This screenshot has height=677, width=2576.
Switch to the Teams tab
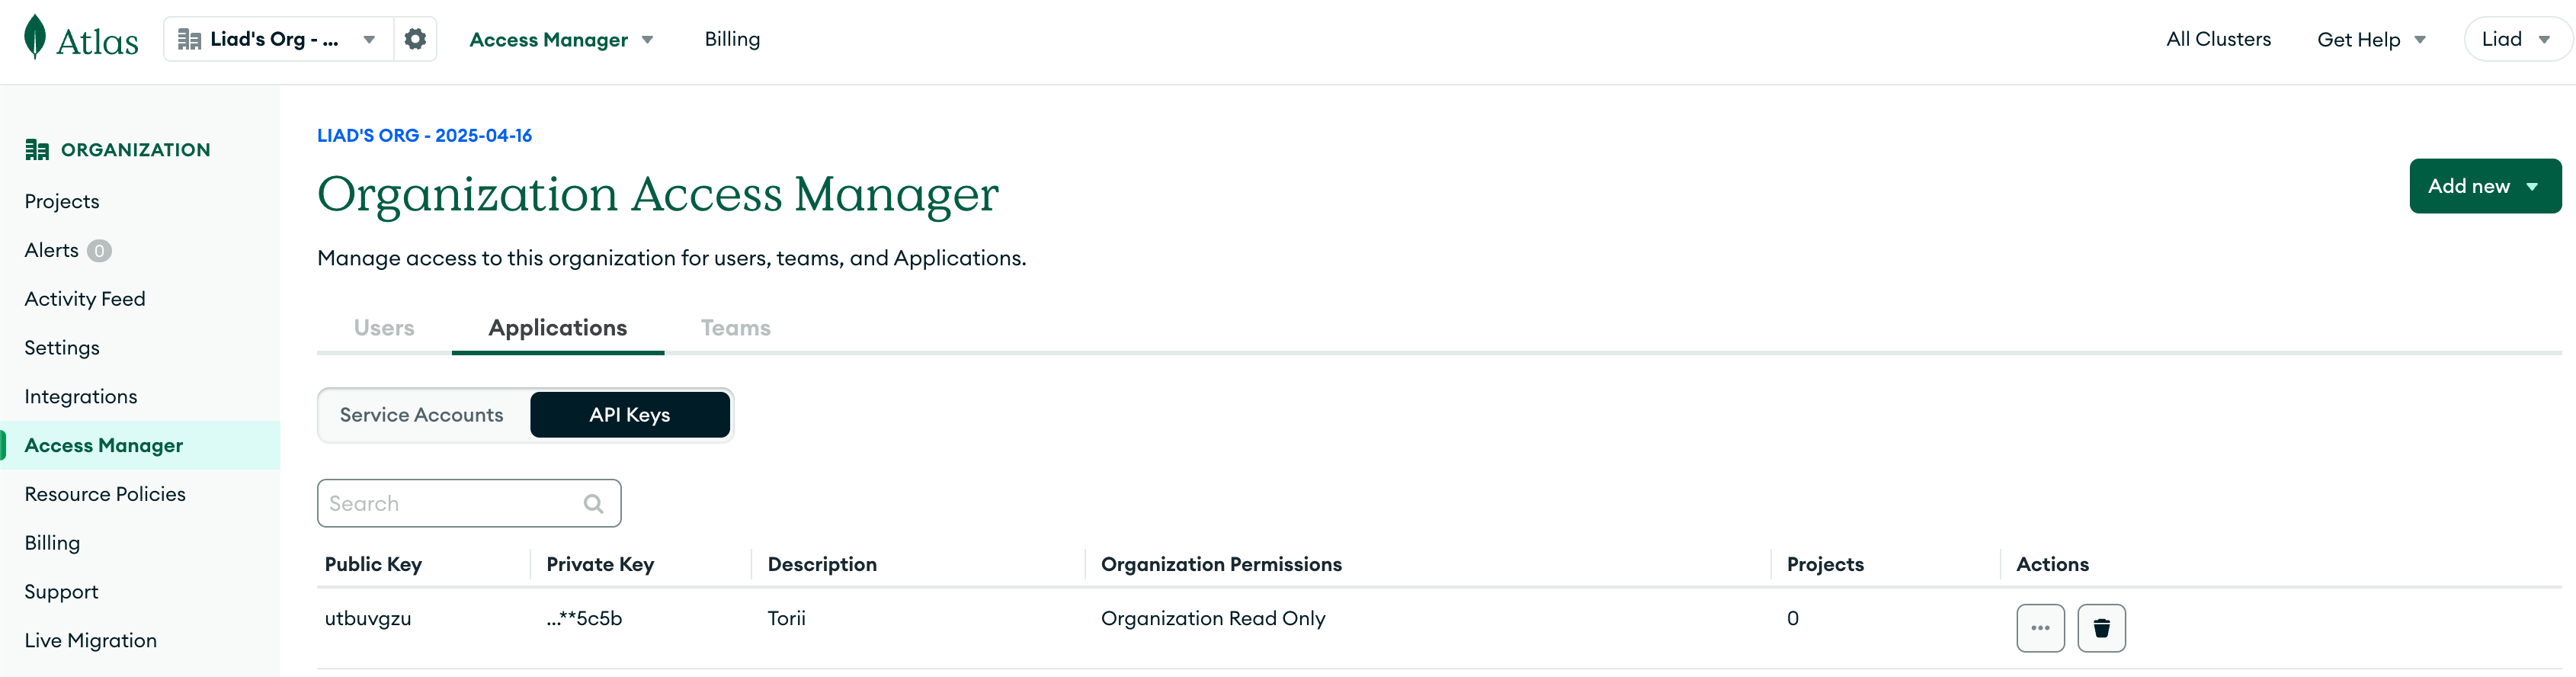[736, 328]
